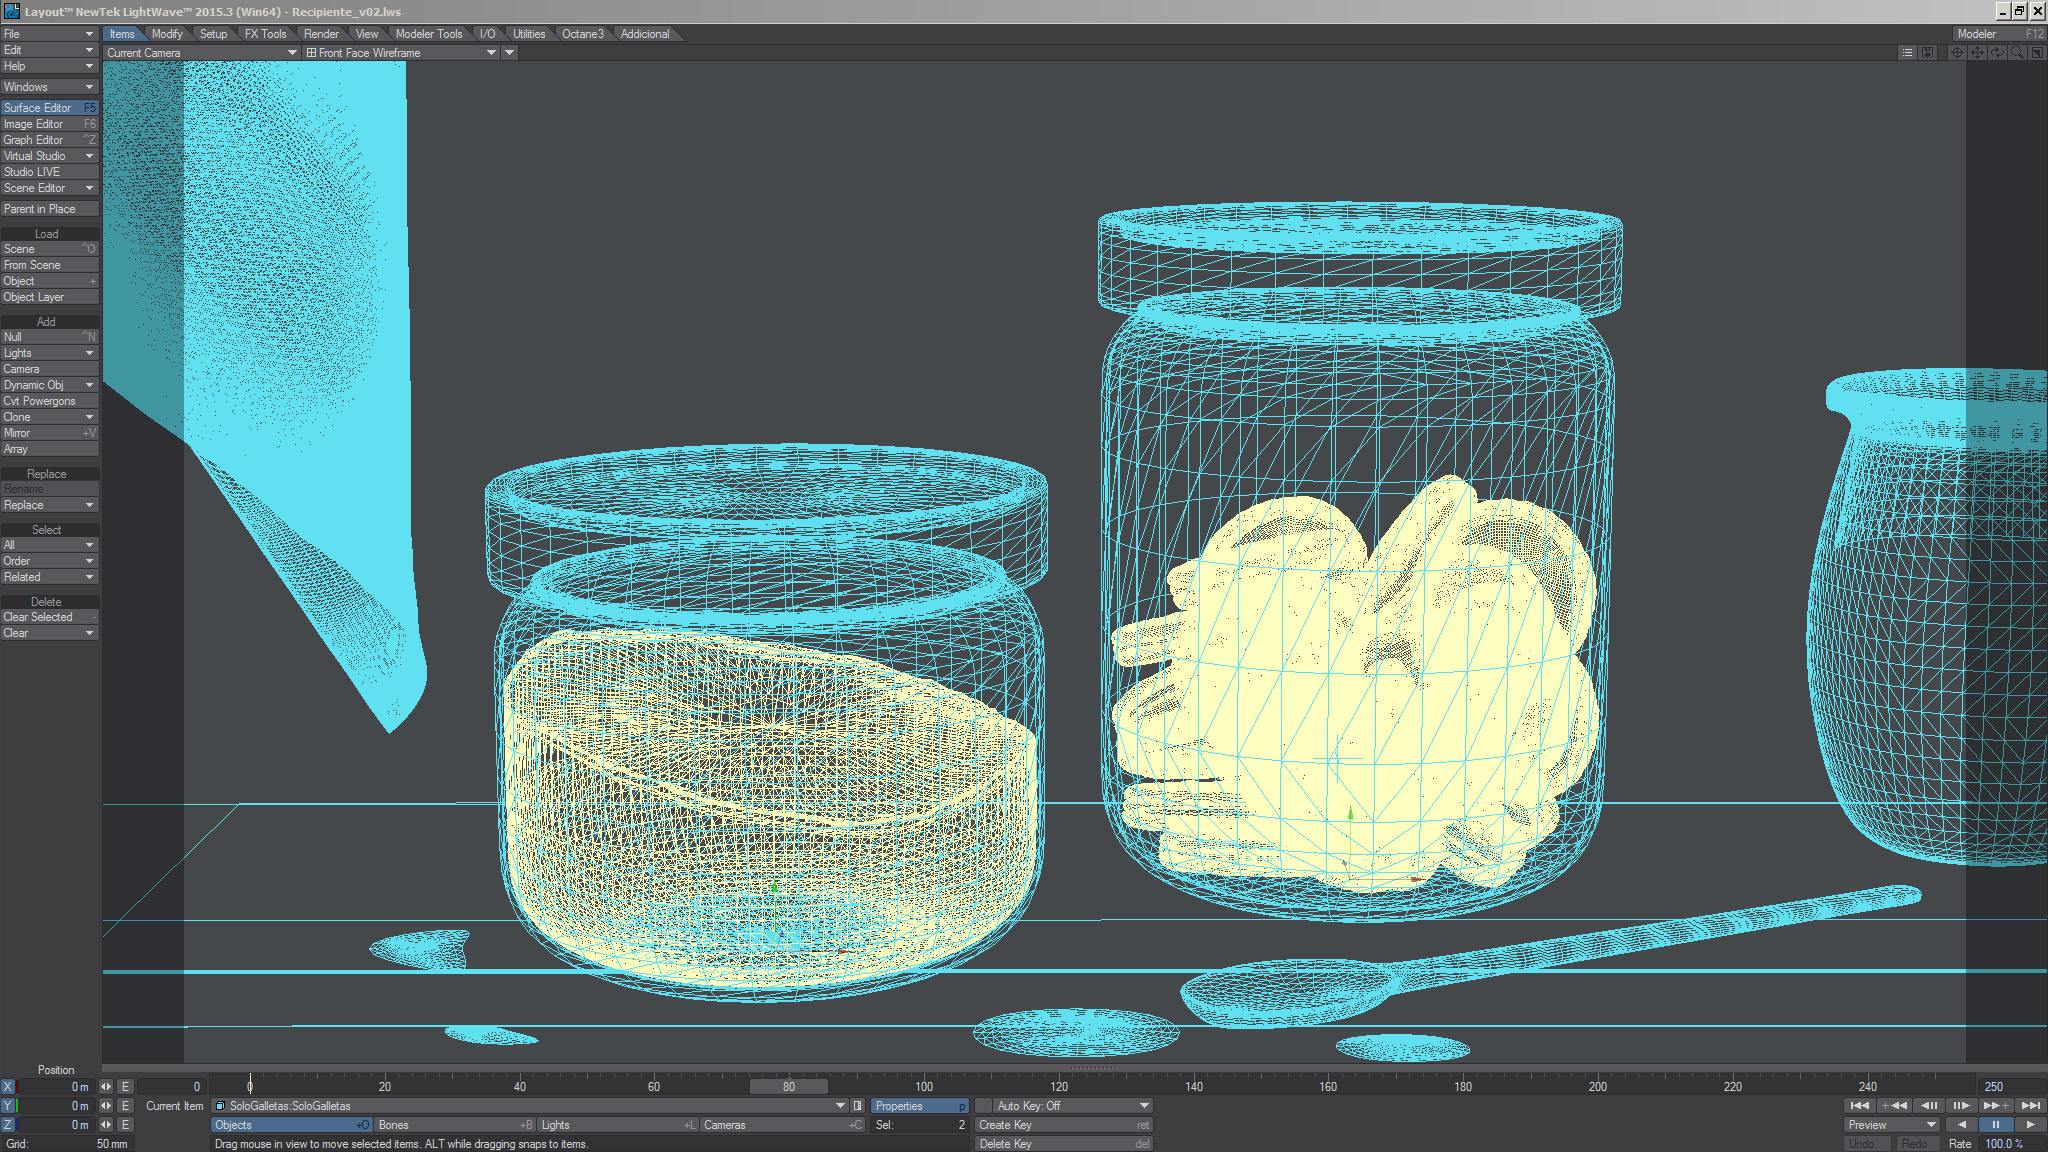
Task: Open envelope for Z channel
Action: click(125, 1125)
